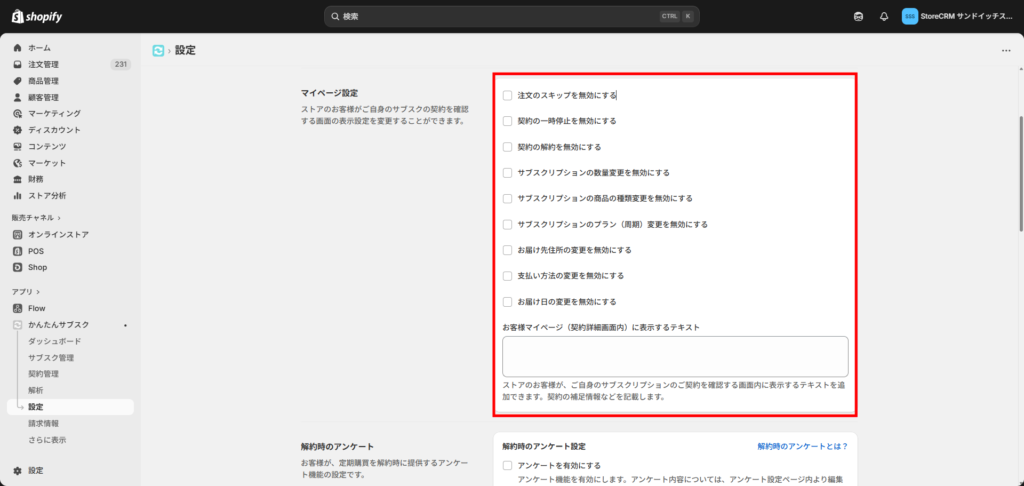The width and height of the screenshot is (1024, 486).
Task: Click the マーケット globe icon
Action: pos(18,163)
